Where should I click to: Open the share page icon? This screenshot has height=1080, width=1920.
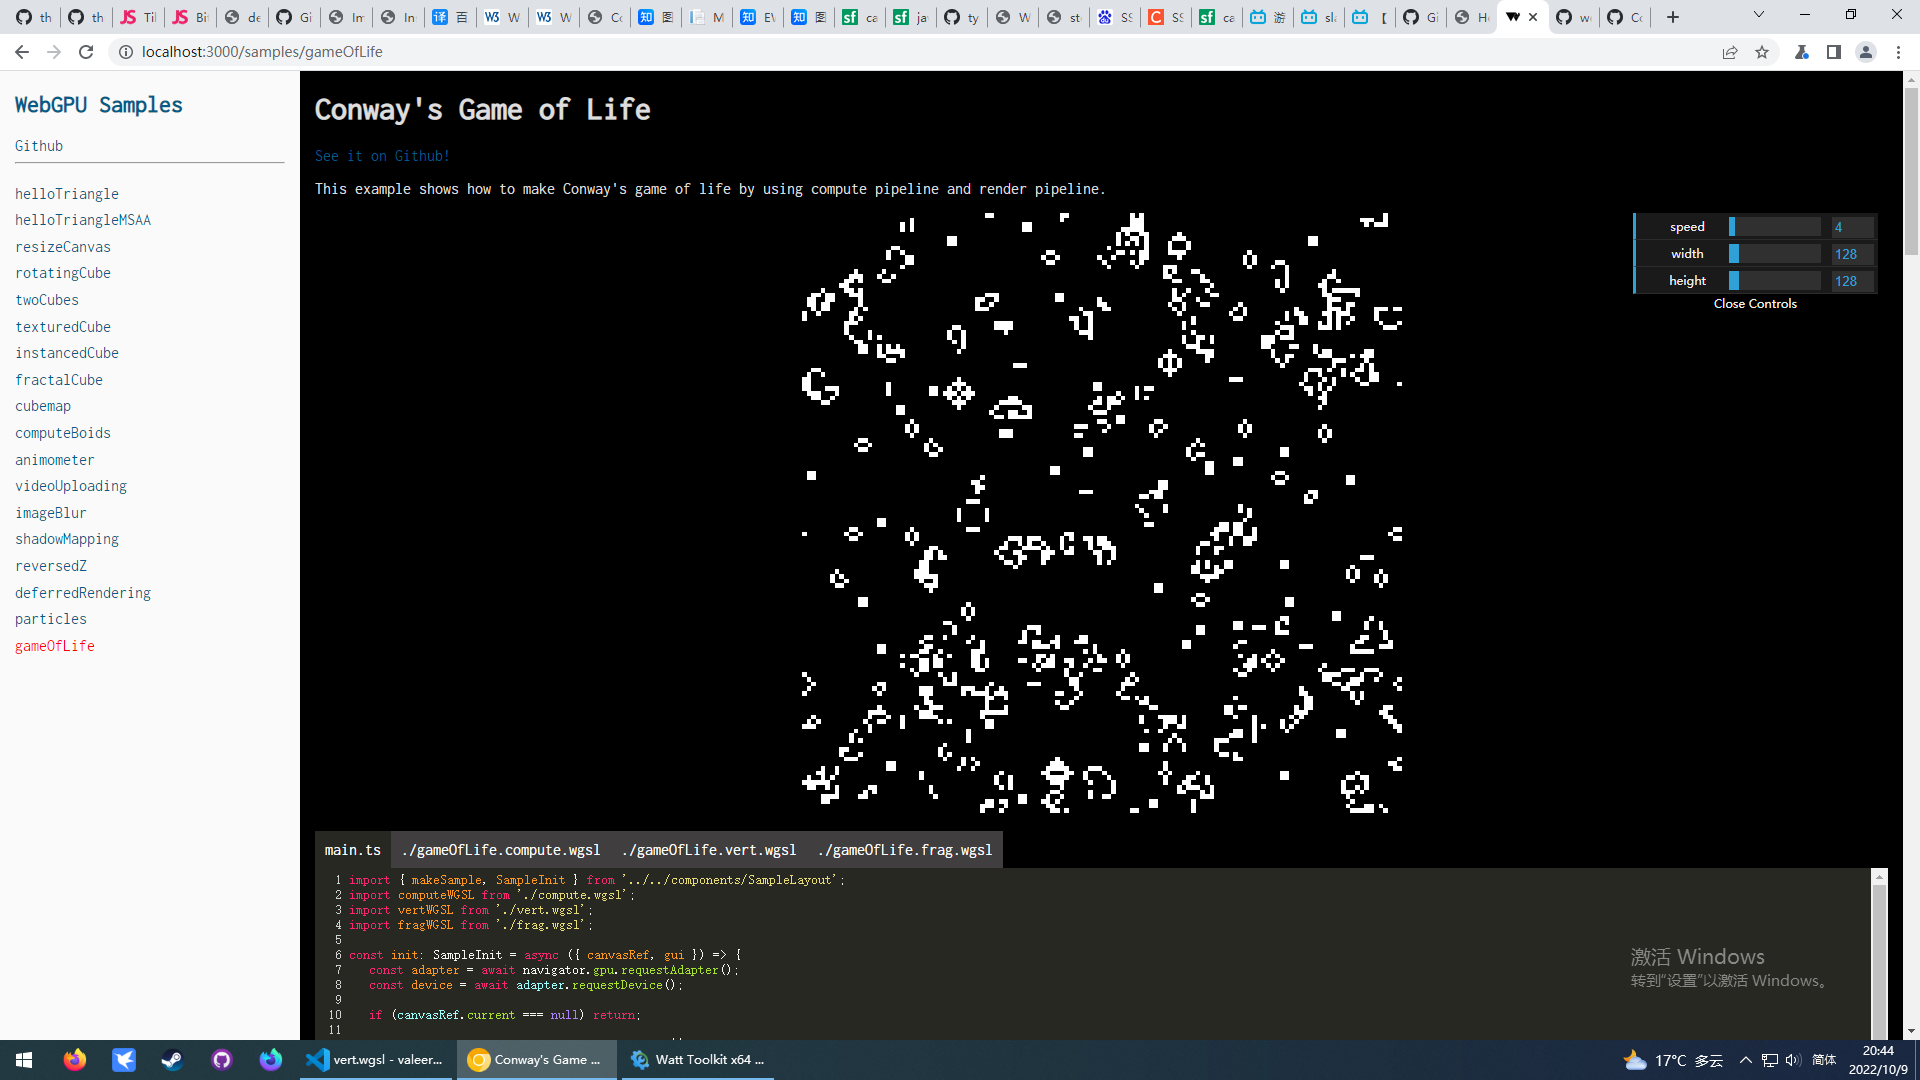[1730, 52]
